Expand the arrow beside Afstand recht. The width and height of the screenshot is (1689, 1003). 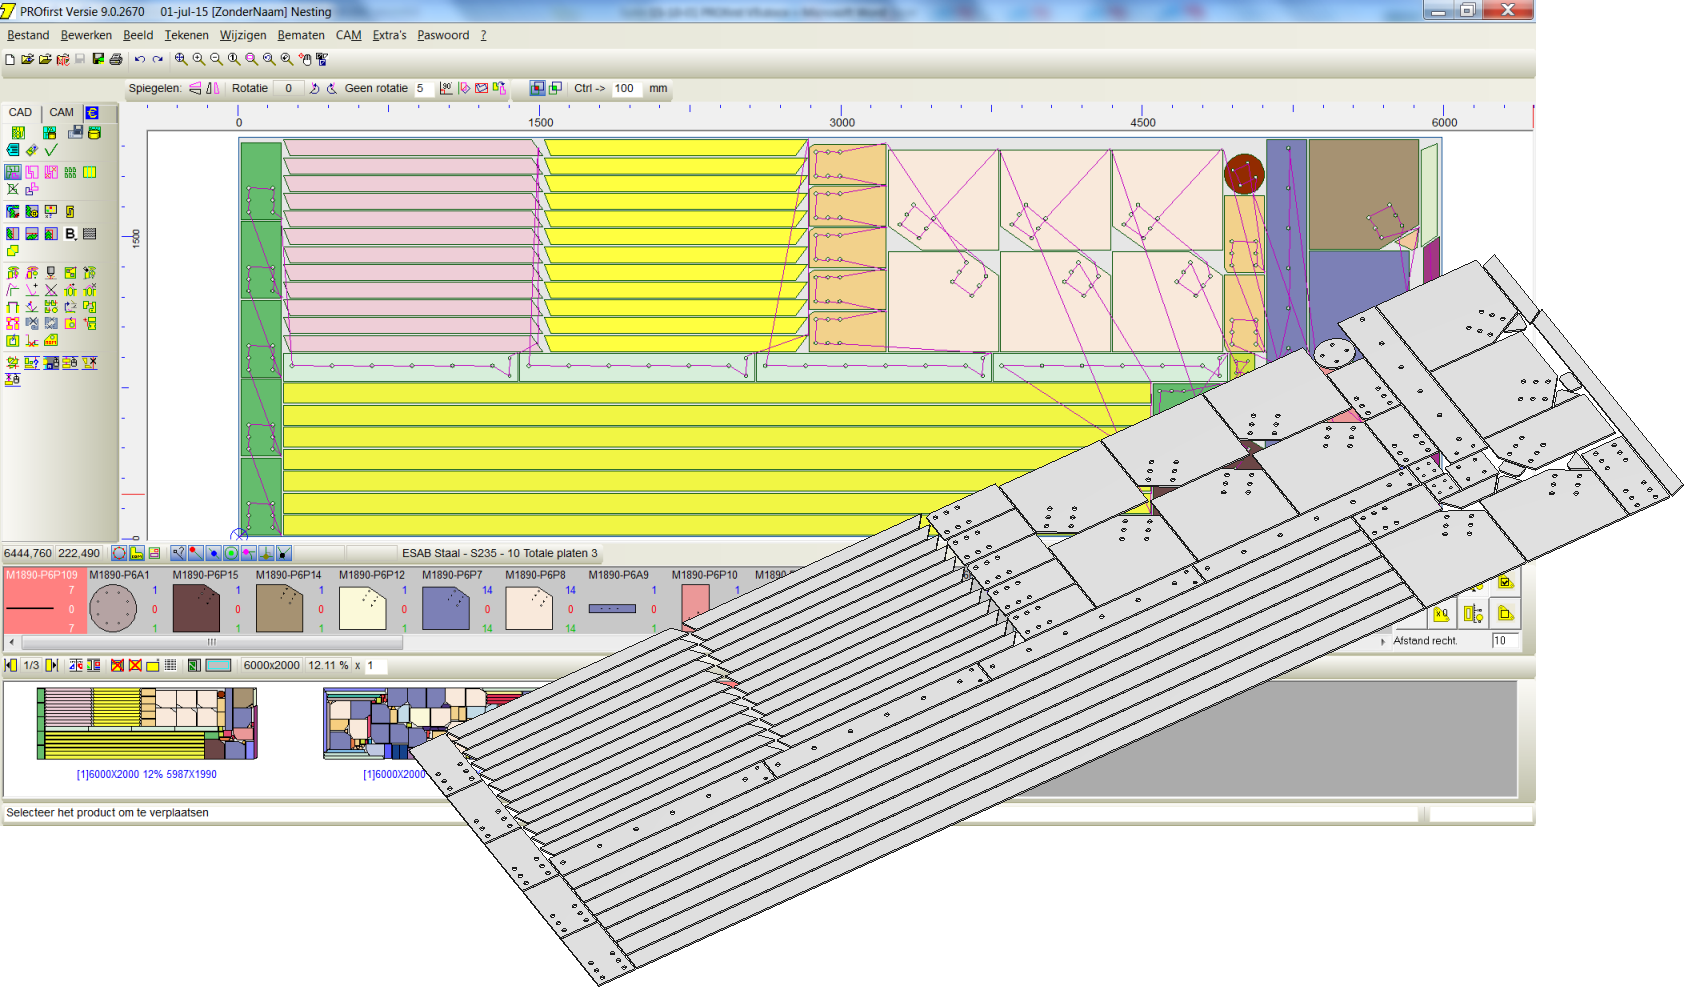click(x=1383, y=641)
